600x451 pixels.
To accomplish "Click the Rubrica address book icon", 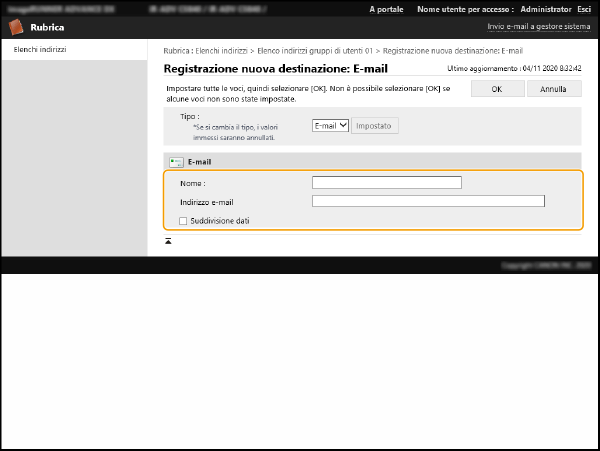I will tap(17, 27).
